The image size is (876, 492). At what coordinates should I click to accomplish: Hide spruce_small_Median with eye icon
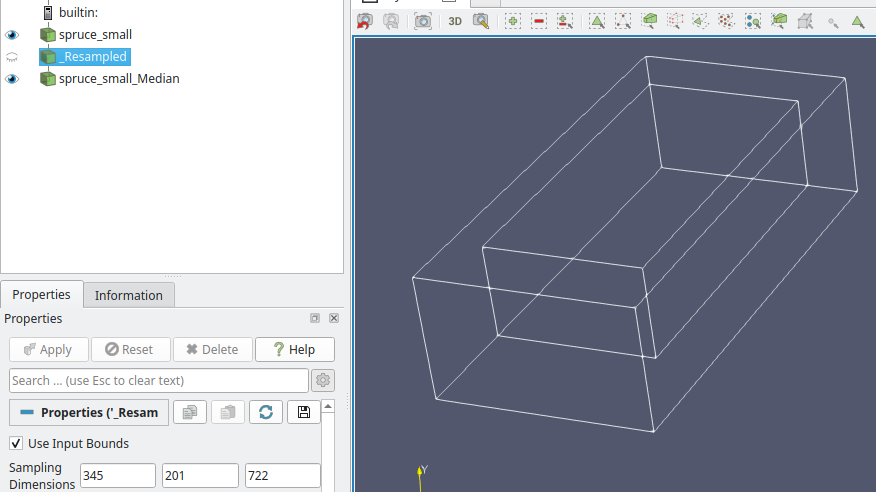point(13,79)
